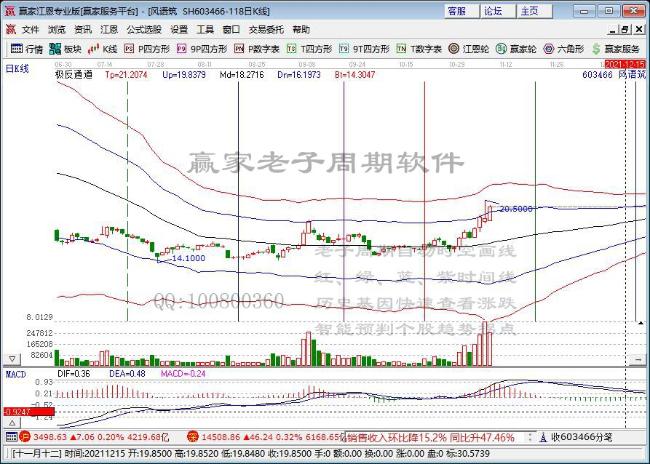
Task: Open the 帮助 menu
Action: coord(301,29)
